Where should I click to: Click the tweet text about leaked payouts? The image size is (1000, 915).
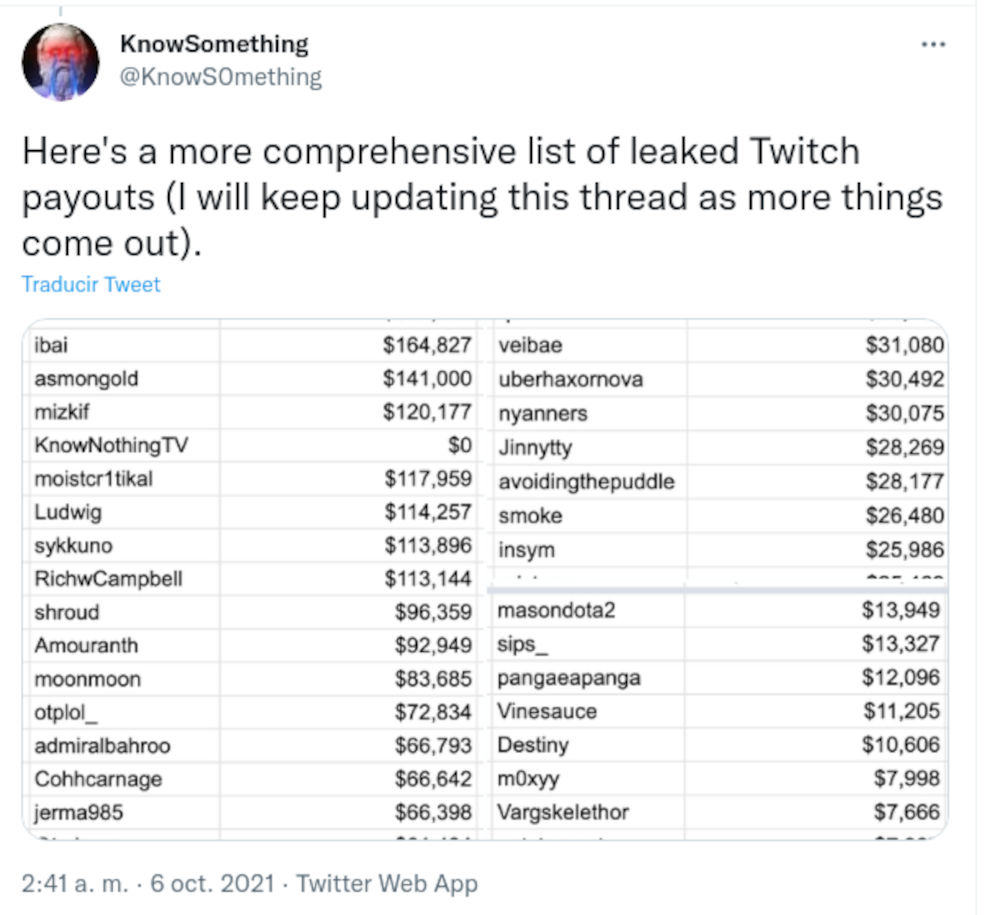pyautogui.click(x=480, y=198)
